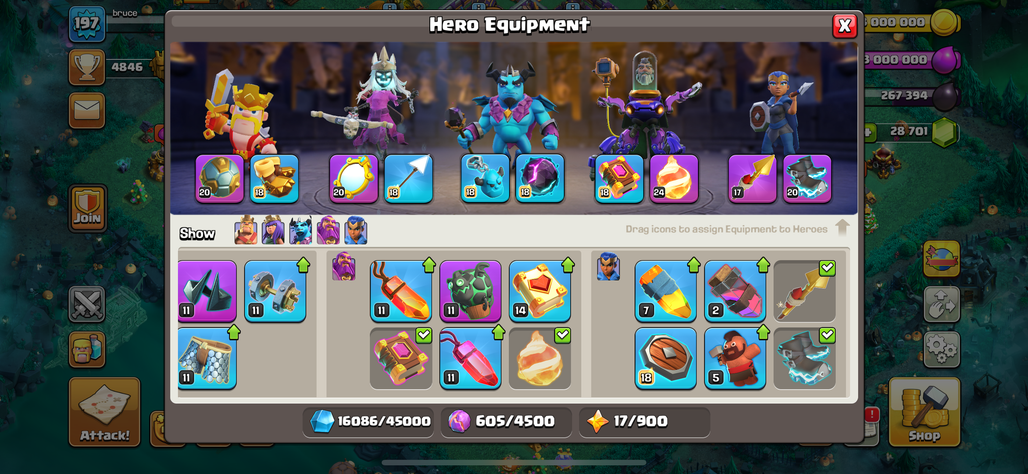Image resolution: width=1028 pixels, height=474 pixels.
Task: Click the checked Eternal Tome equipment tile
Action: pyautogui.click(x=401, y=359)
